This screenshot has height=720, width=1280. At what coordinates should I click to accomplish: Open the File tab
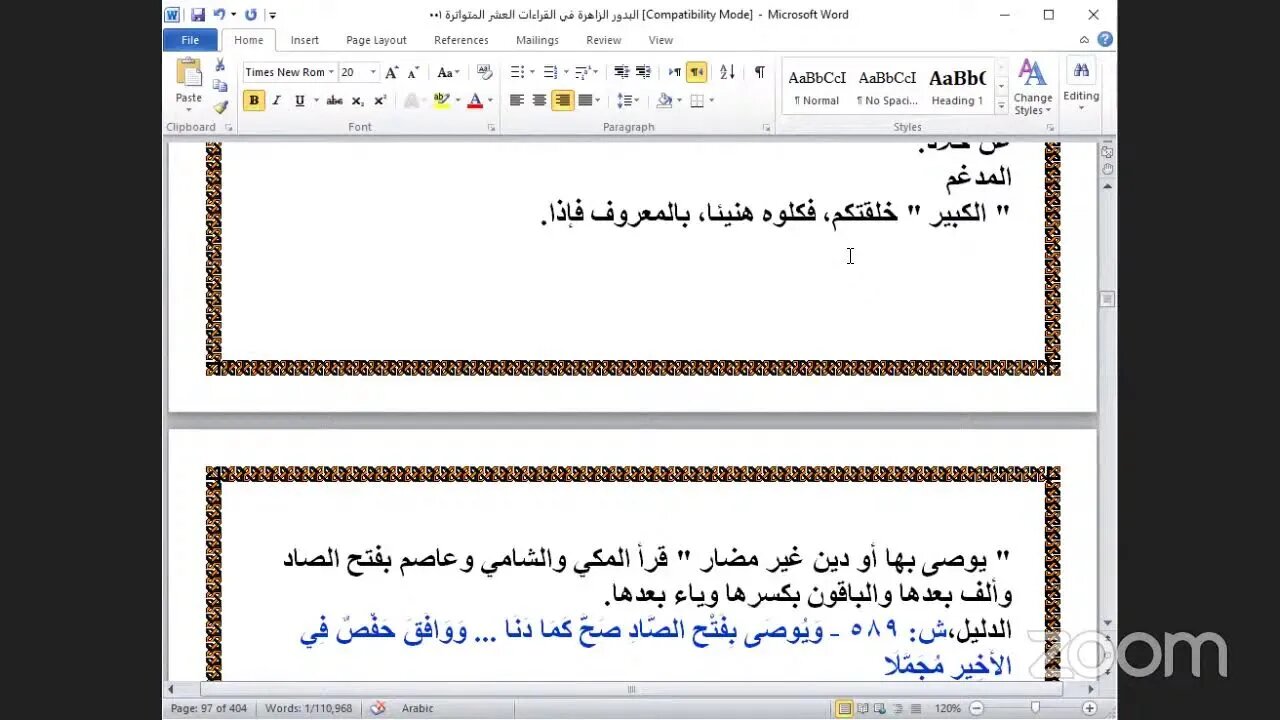[x=190, y=40]
